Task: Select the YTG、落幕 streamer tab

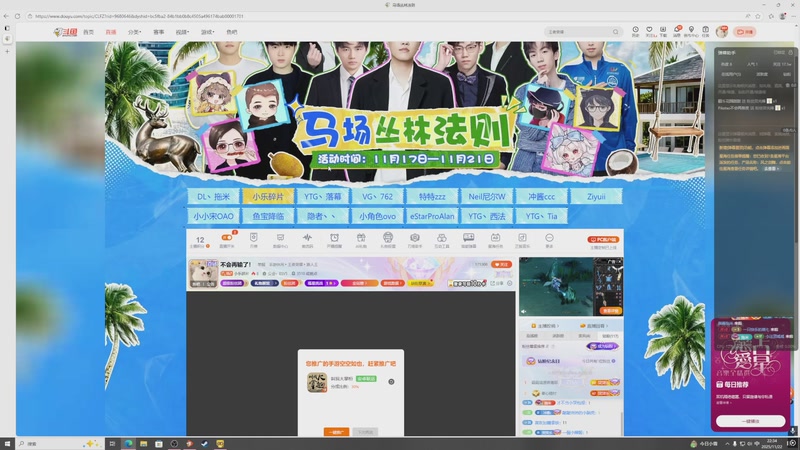Action: point(322,196)
